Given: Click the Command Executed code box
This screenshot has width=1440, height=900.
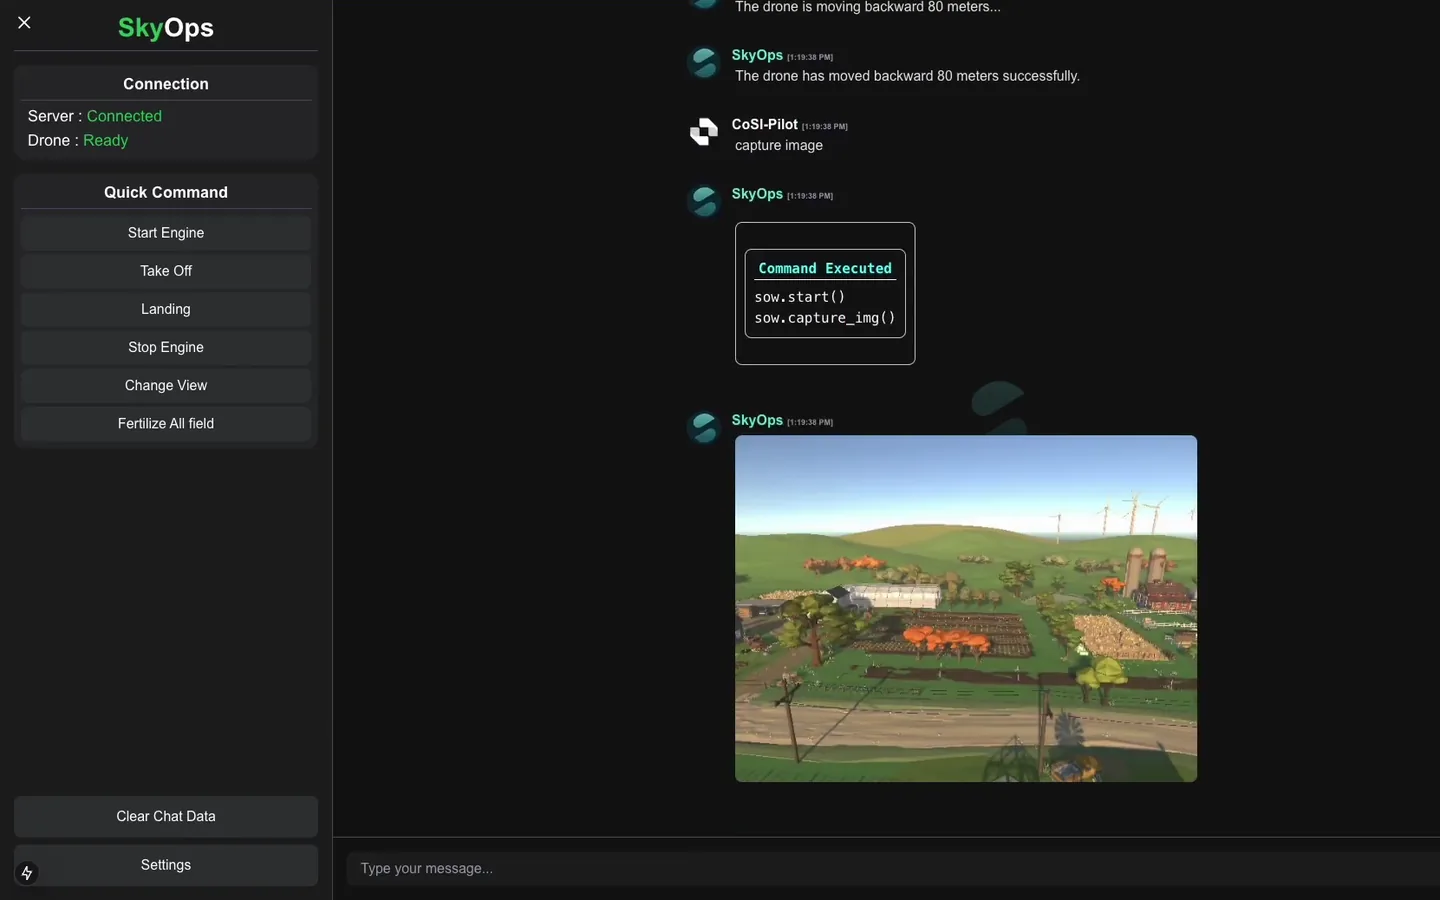Looking at the screenshot, I should (x=825, y=293).
